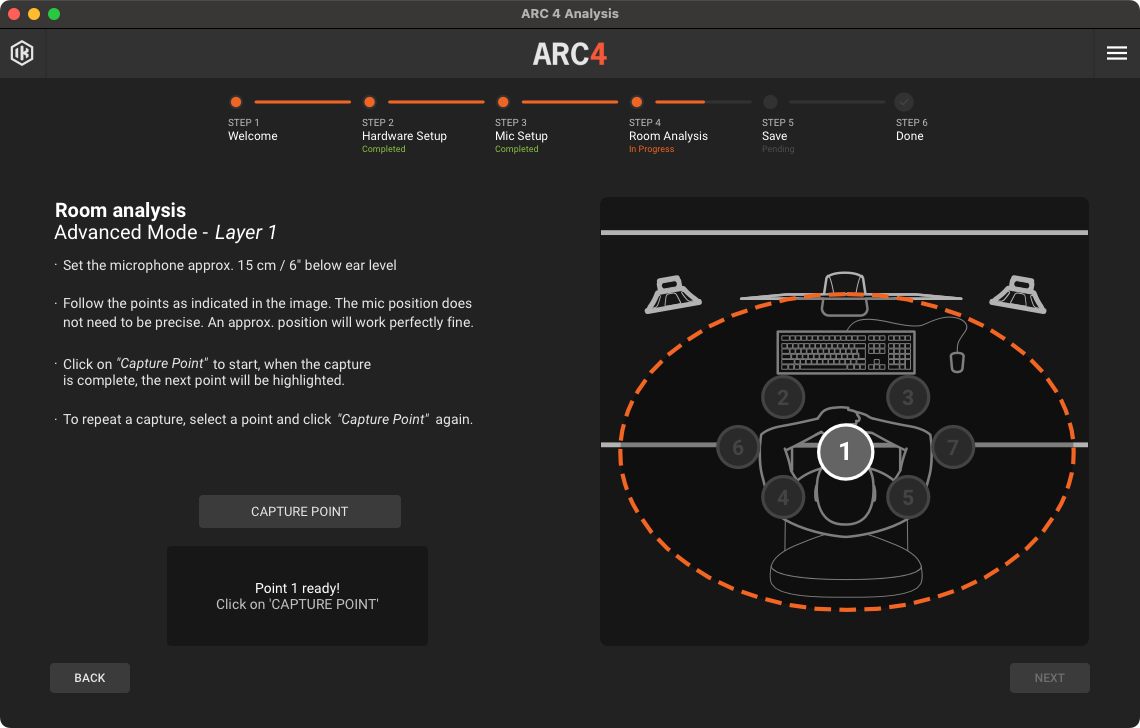The image size is (1140, 728).
Task: Click the 'Completed' status under Mic Setup
Action: click(517, 149)
